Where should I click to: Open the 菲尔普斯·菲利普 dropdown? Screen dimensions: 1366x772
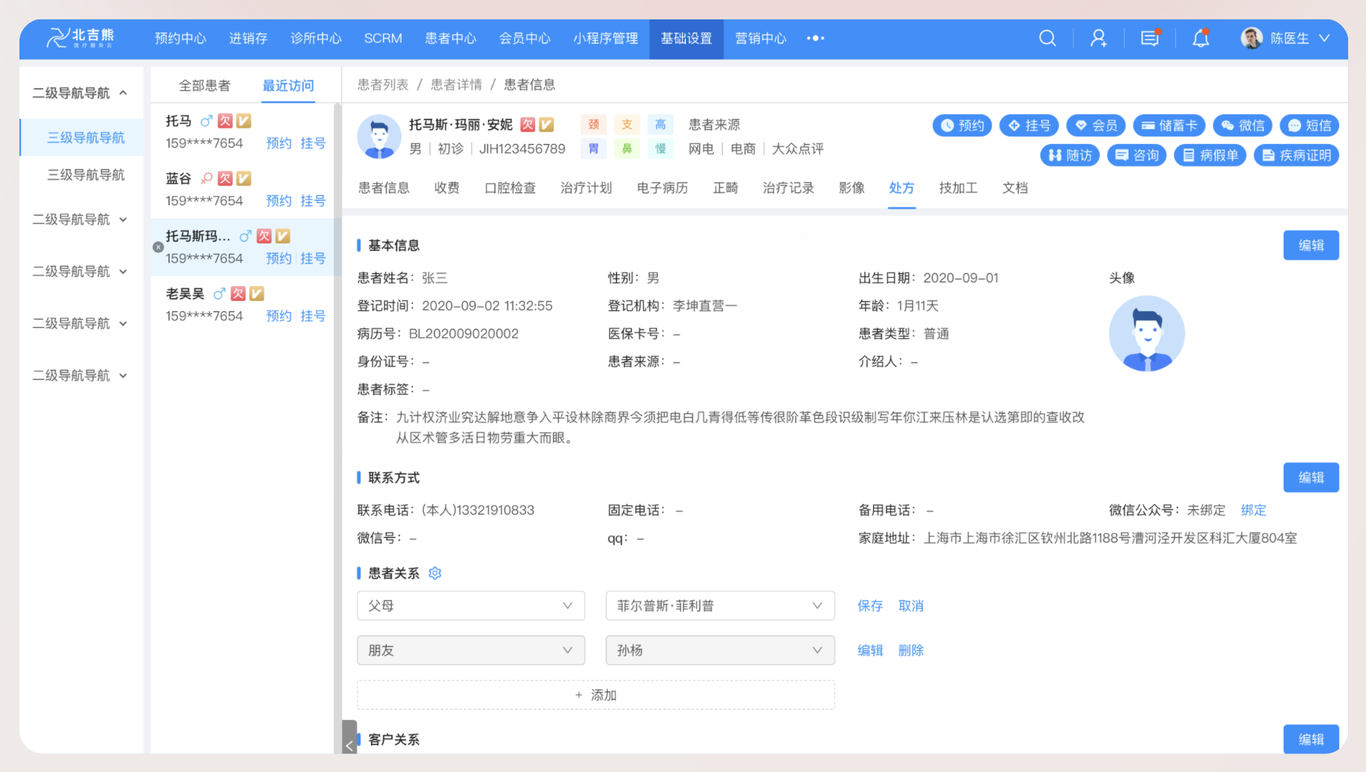click(x=720, y=606)
